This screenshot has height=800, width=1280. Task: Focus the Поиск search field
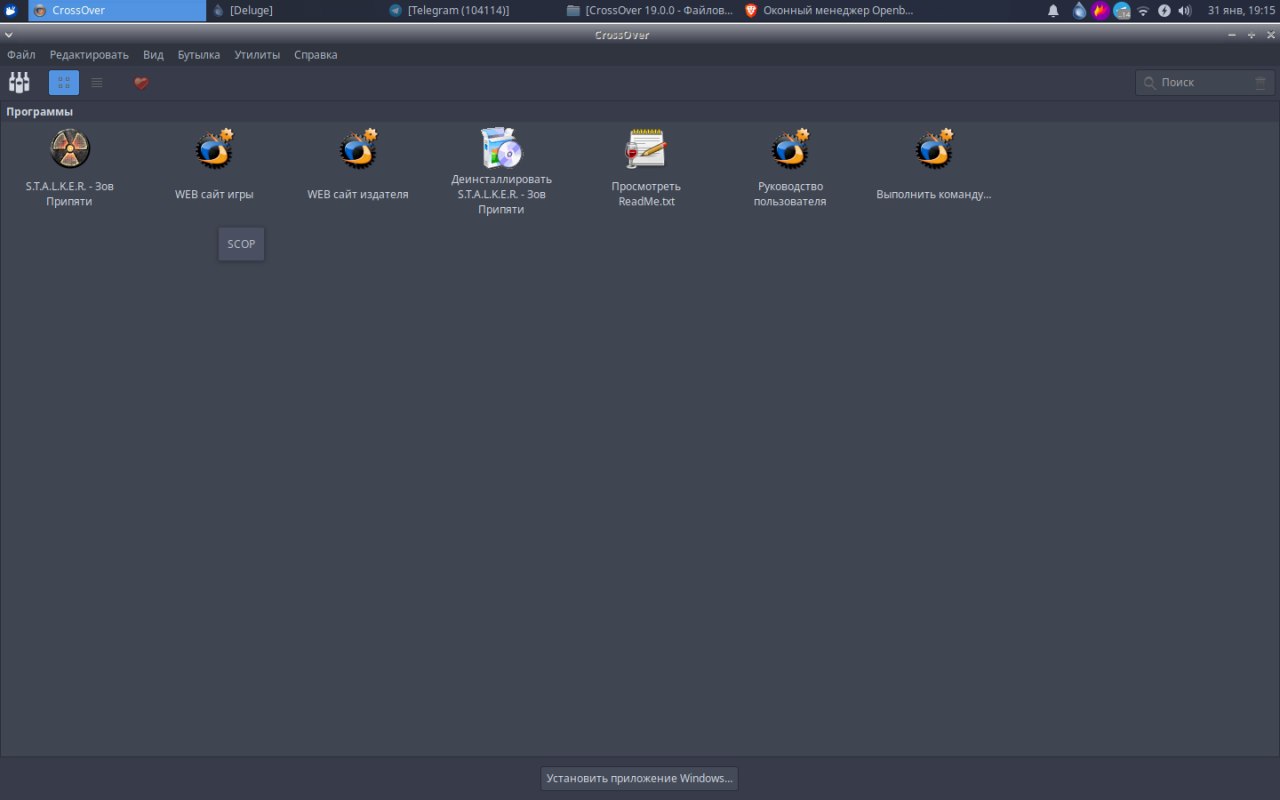point(1204,83)
